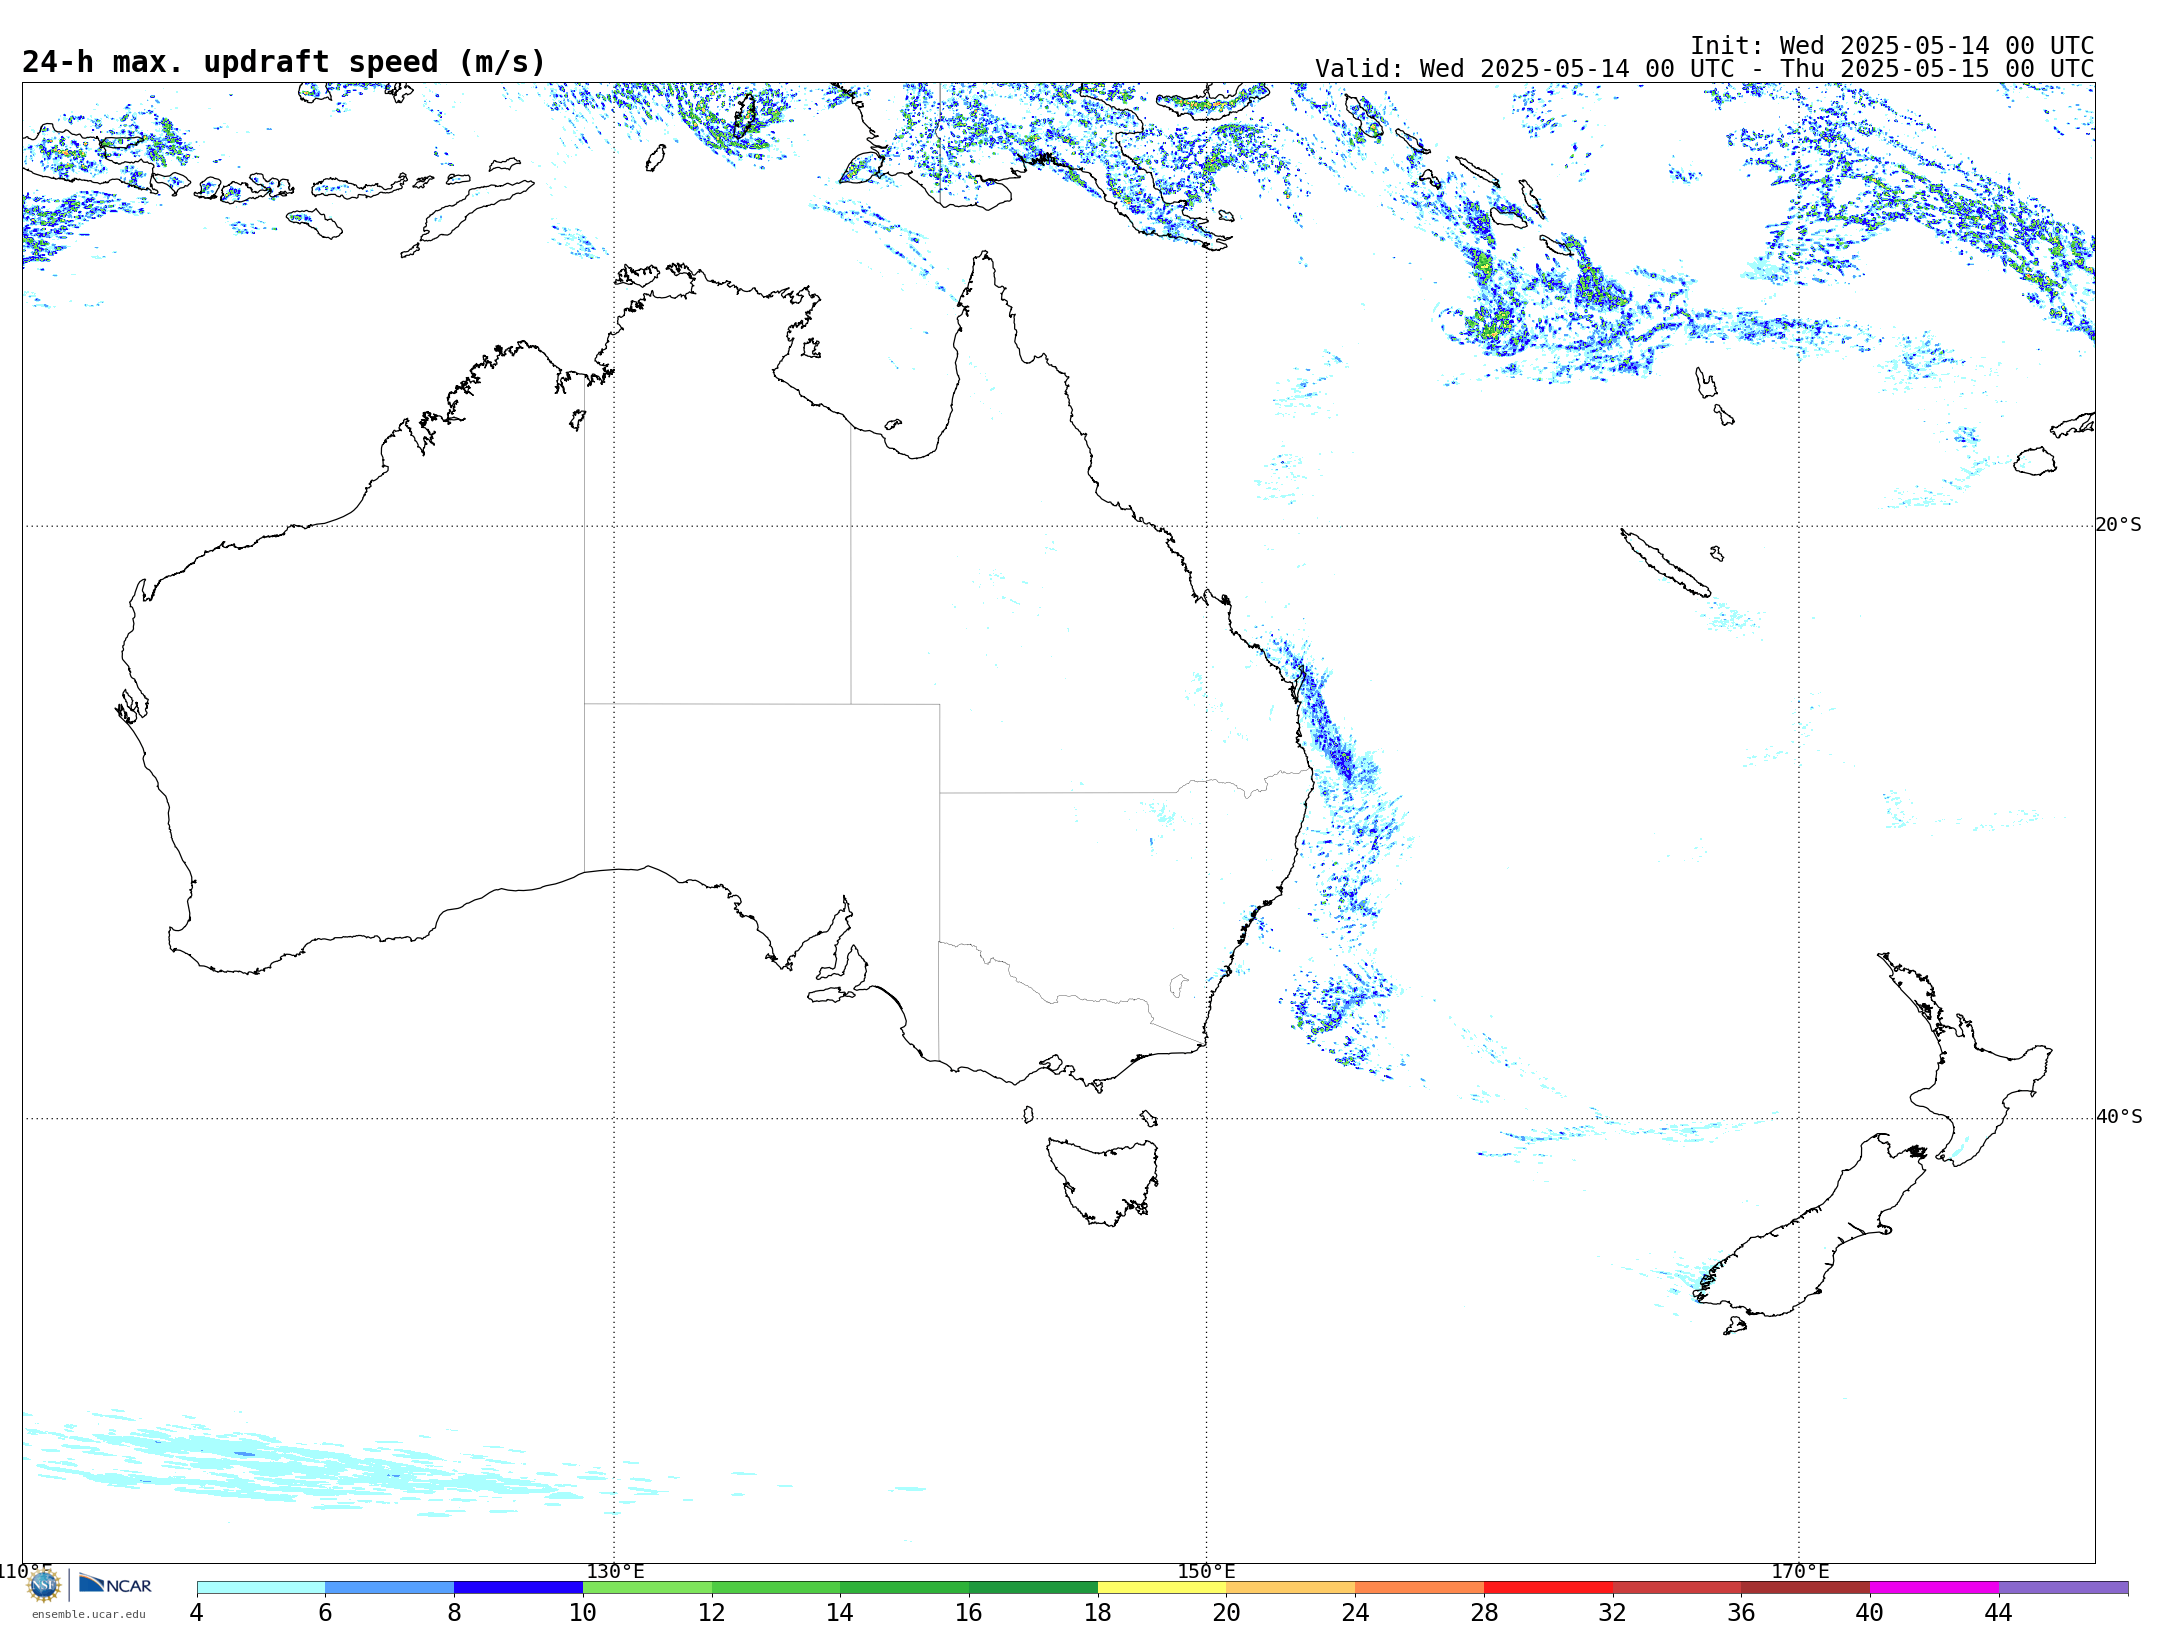Click the yellow 18-20 colorbar swatch
Screen dimensions: 2160x1626
[1162, 1588]
